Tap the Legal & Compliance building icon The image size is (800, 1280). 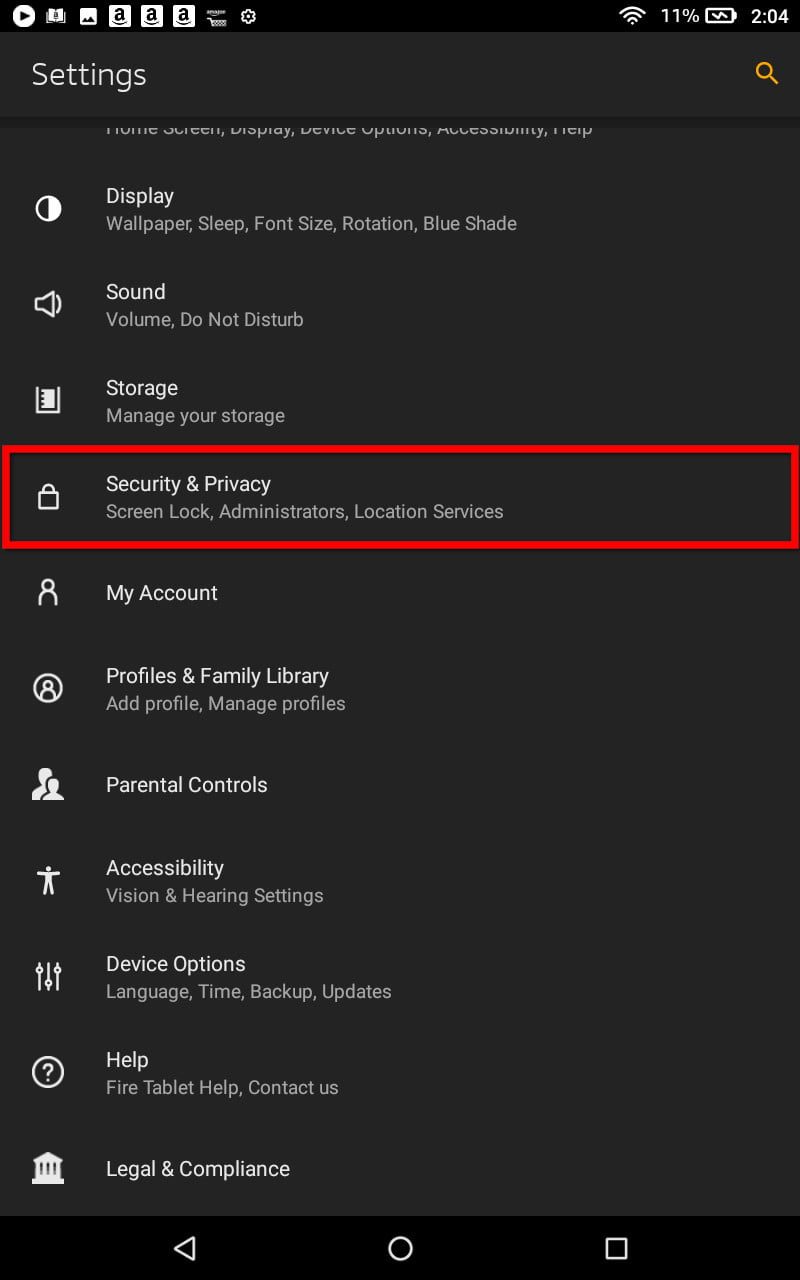coord(48,1168)
